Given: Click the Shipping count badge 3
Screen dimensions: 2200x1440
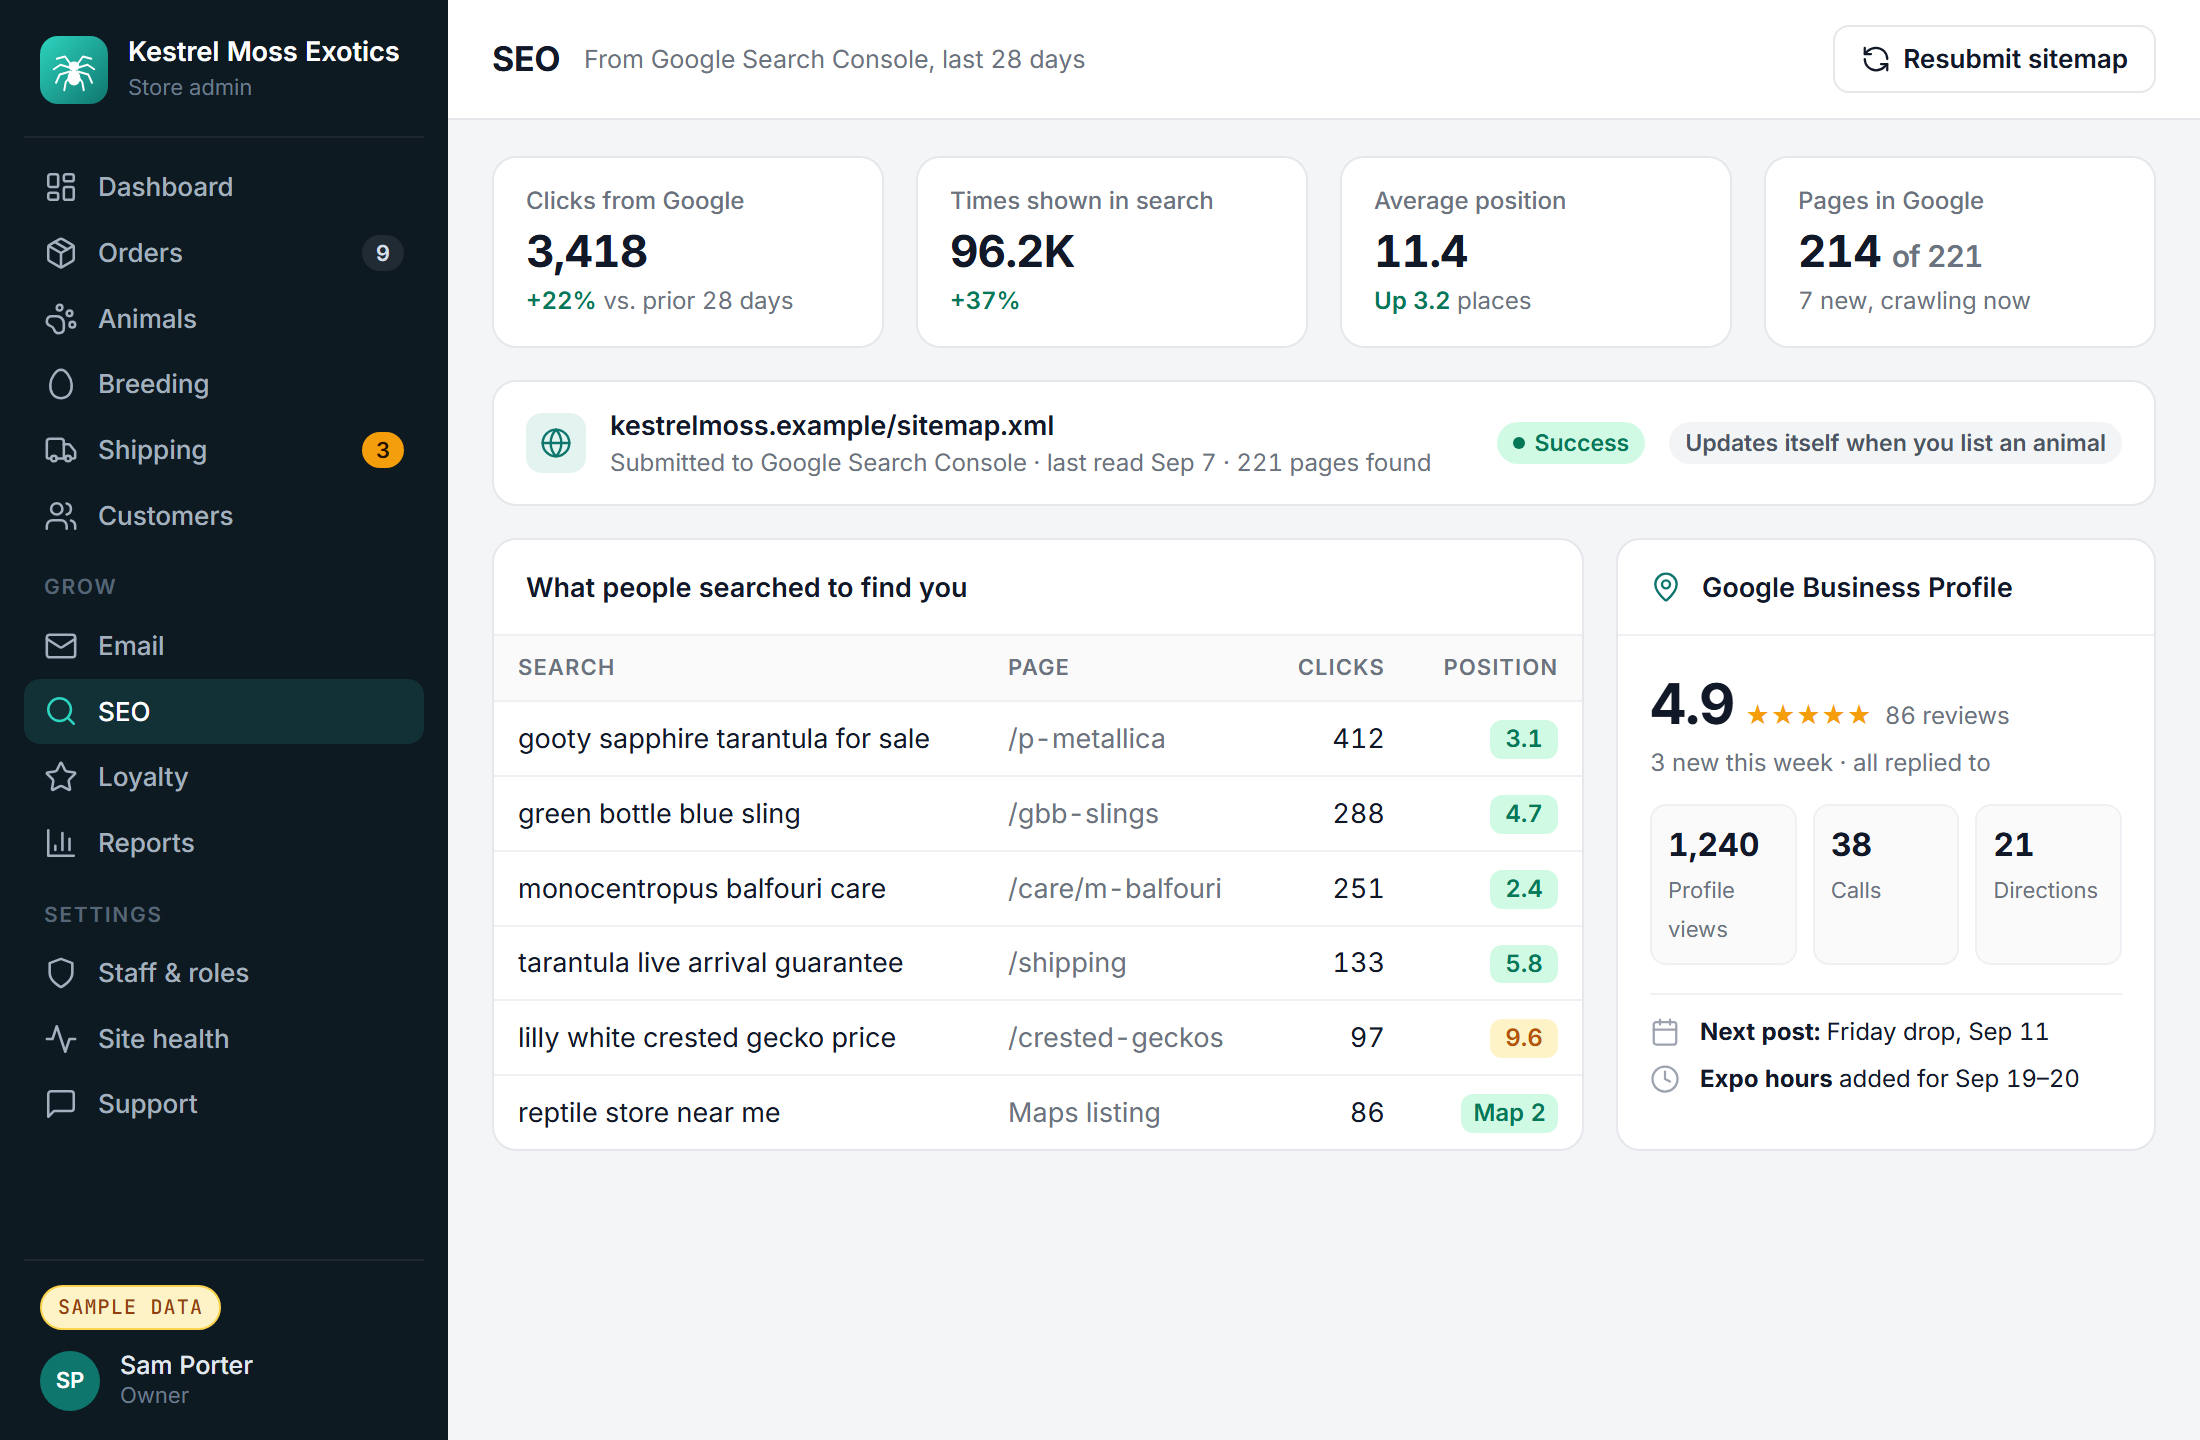Looking at the screenshot, I should (x=383, y=450).
